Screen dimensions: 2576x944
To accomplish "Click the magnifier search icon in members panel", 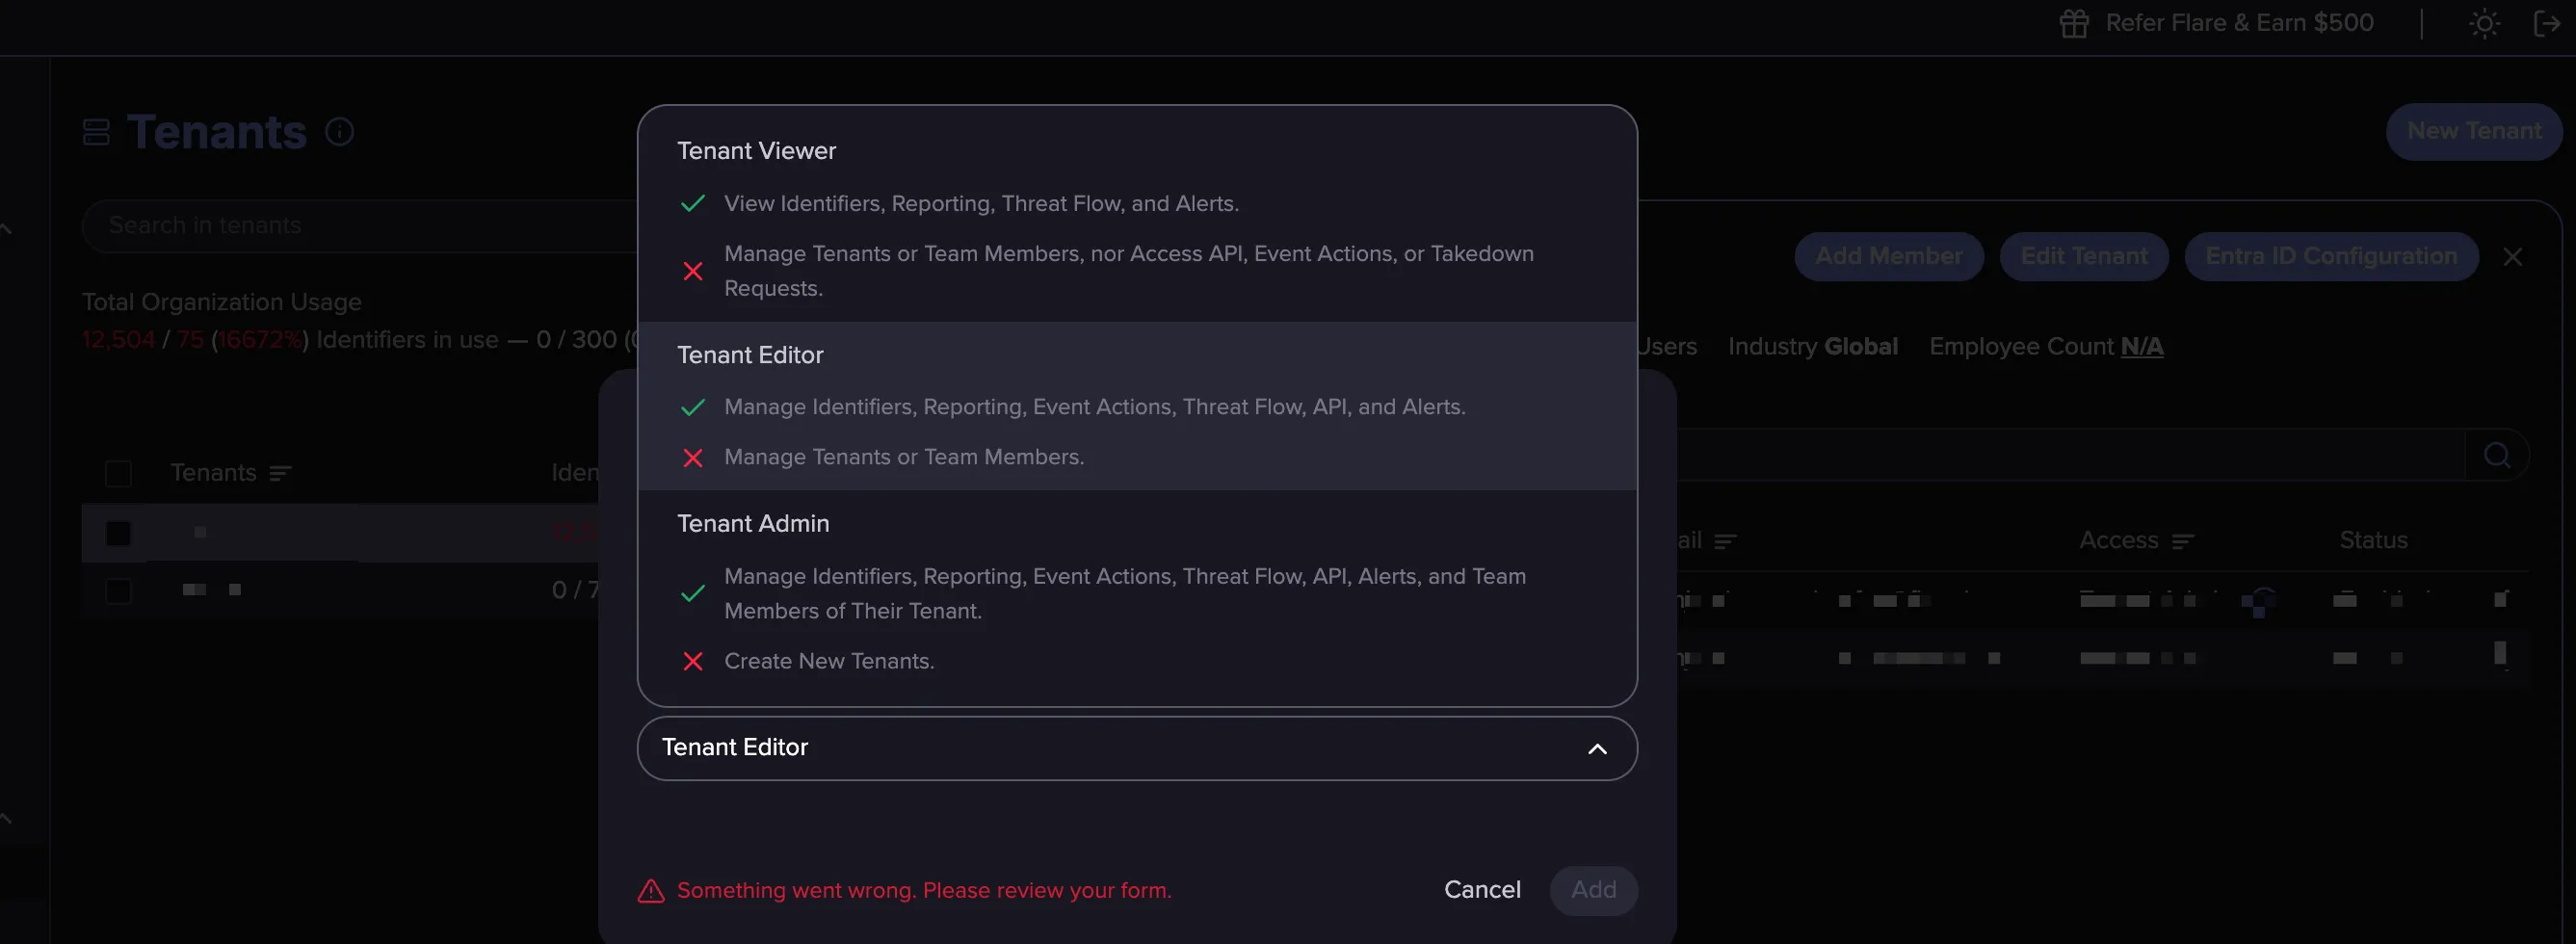I will 2497,455.
